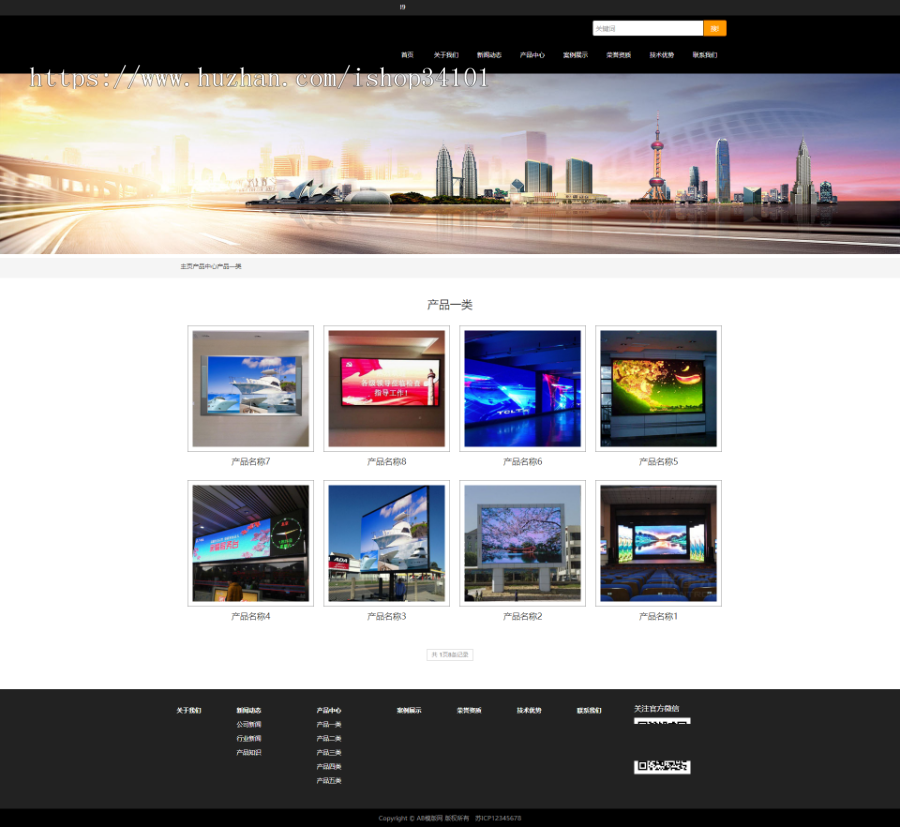The image size is (900, 827).
Task: Click the 关键词 search input field
Action: click(x=647, y=28)
